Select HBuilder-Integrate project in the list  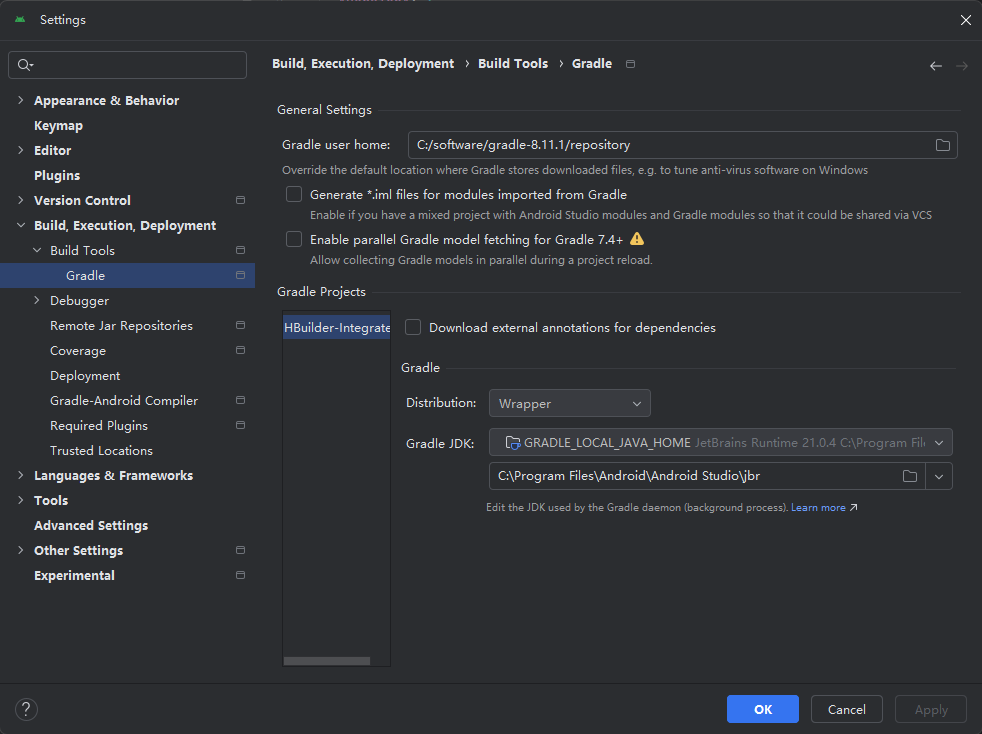[x=337, y=328]
